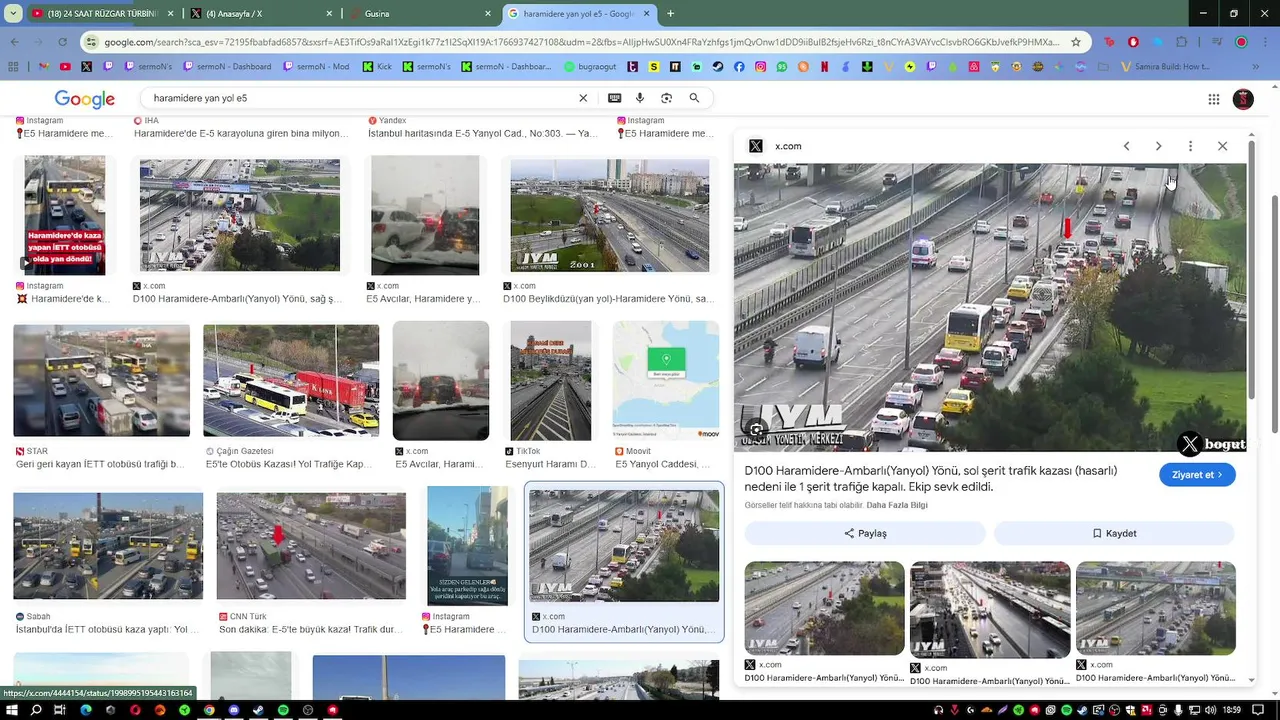Open the bookmarks apps grid icon
This screenshot has height=720, width=1280.
pos(13,67)
